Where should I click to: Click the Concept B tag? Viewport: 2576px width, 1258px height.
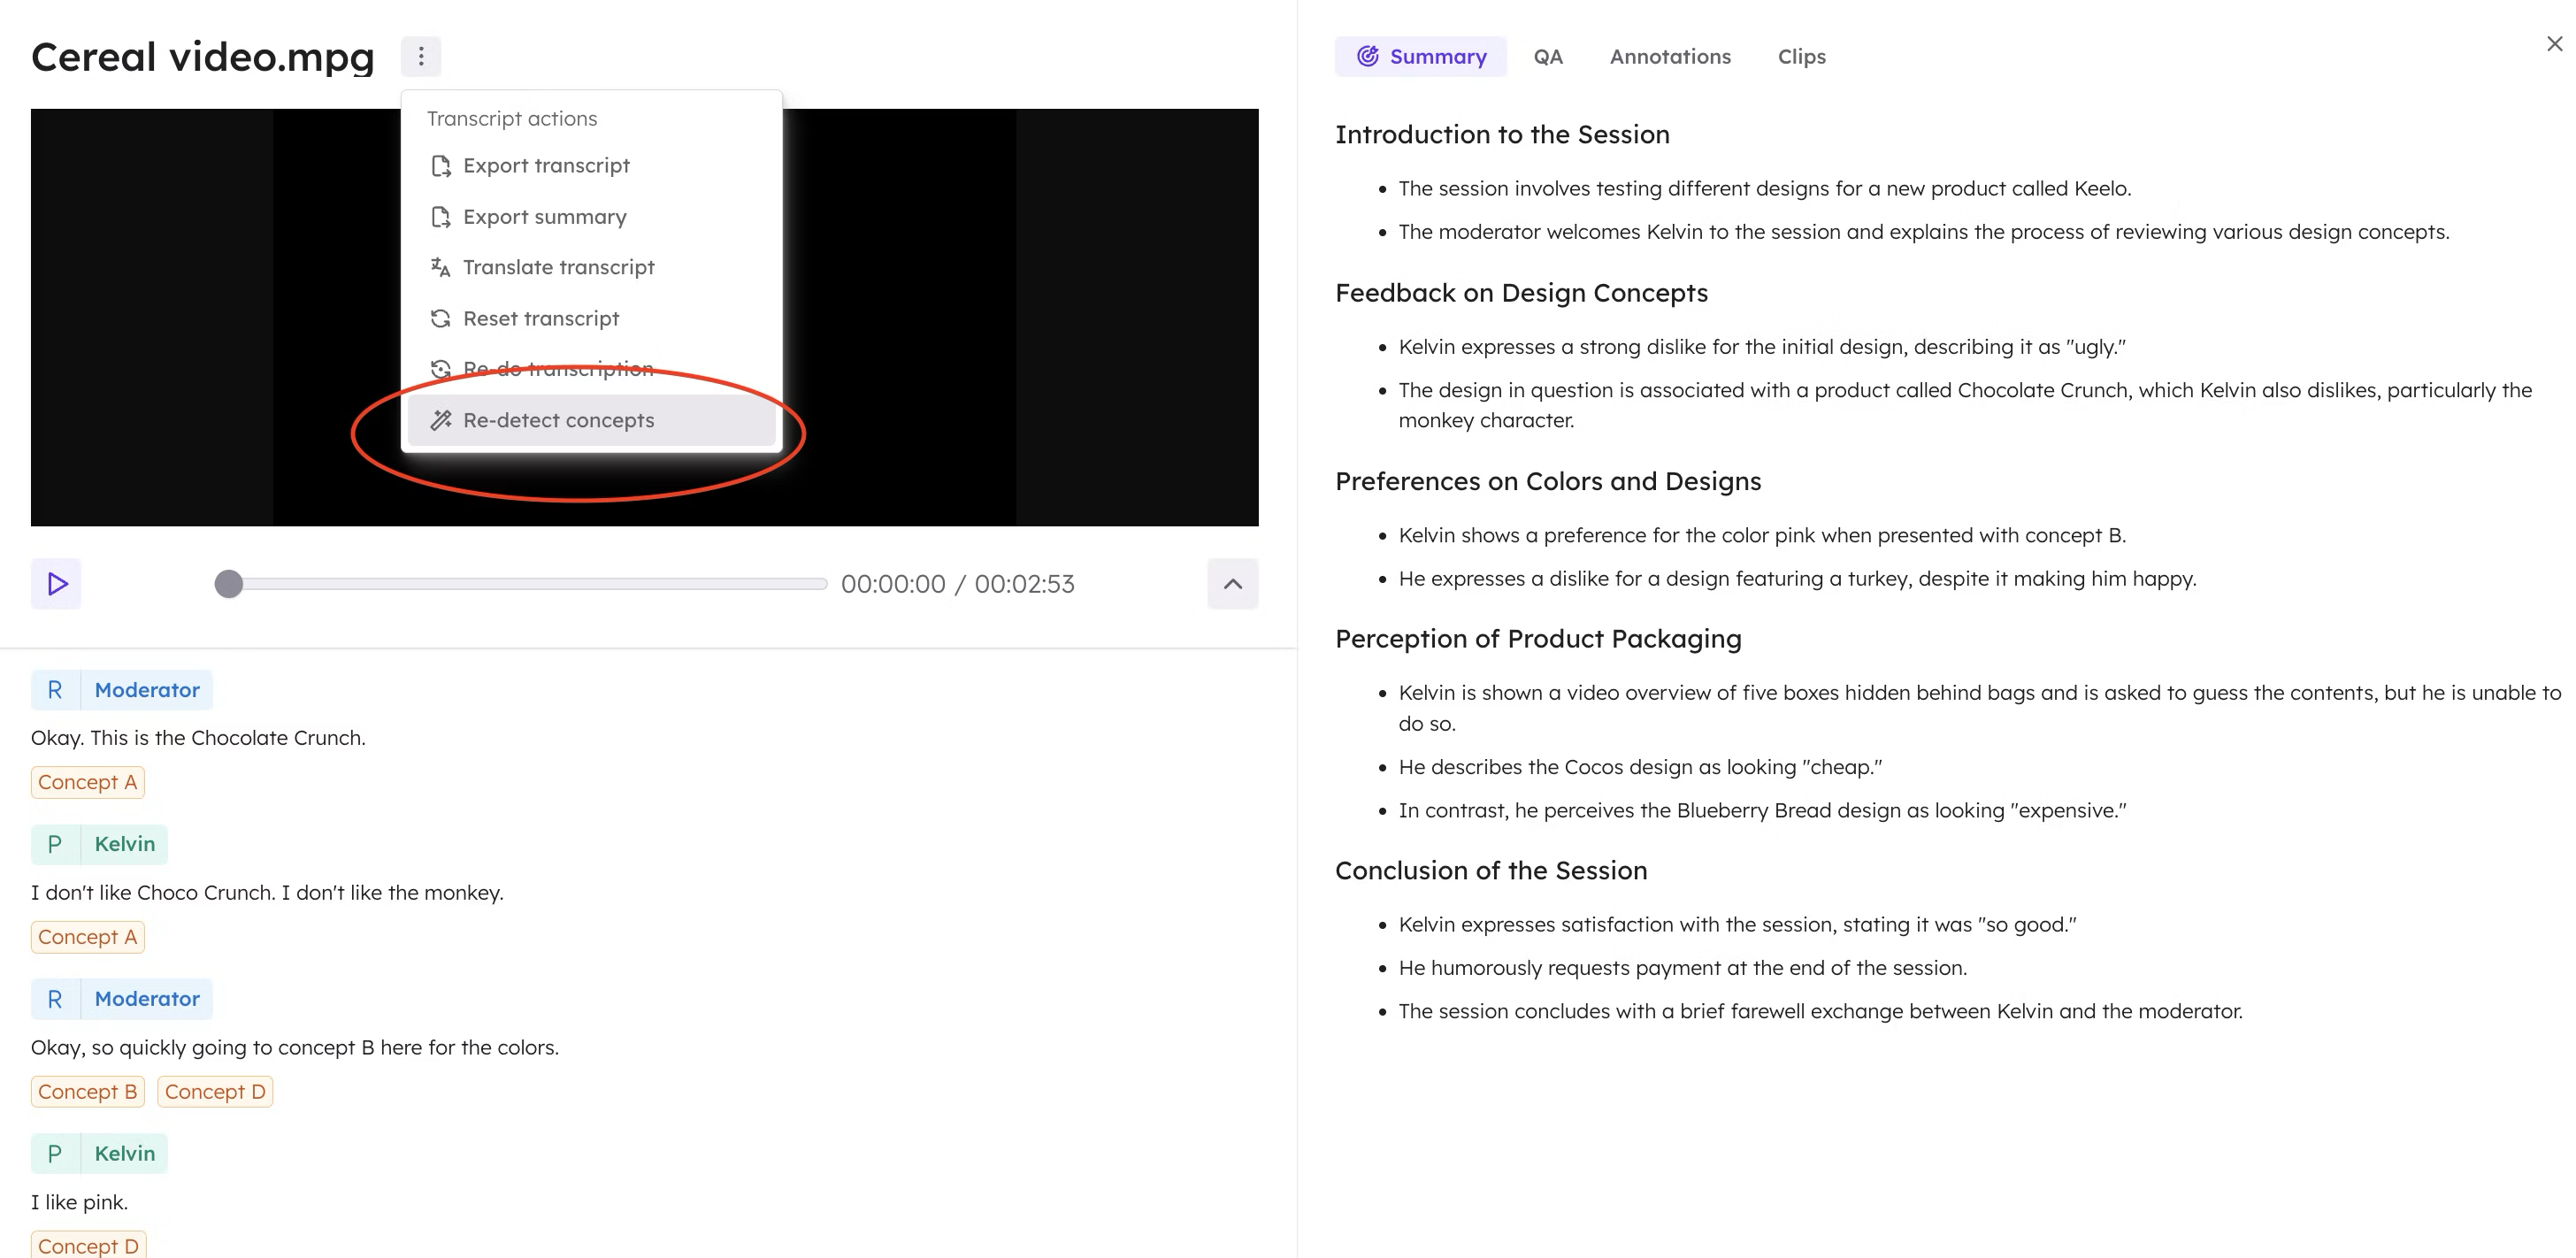87,1092
